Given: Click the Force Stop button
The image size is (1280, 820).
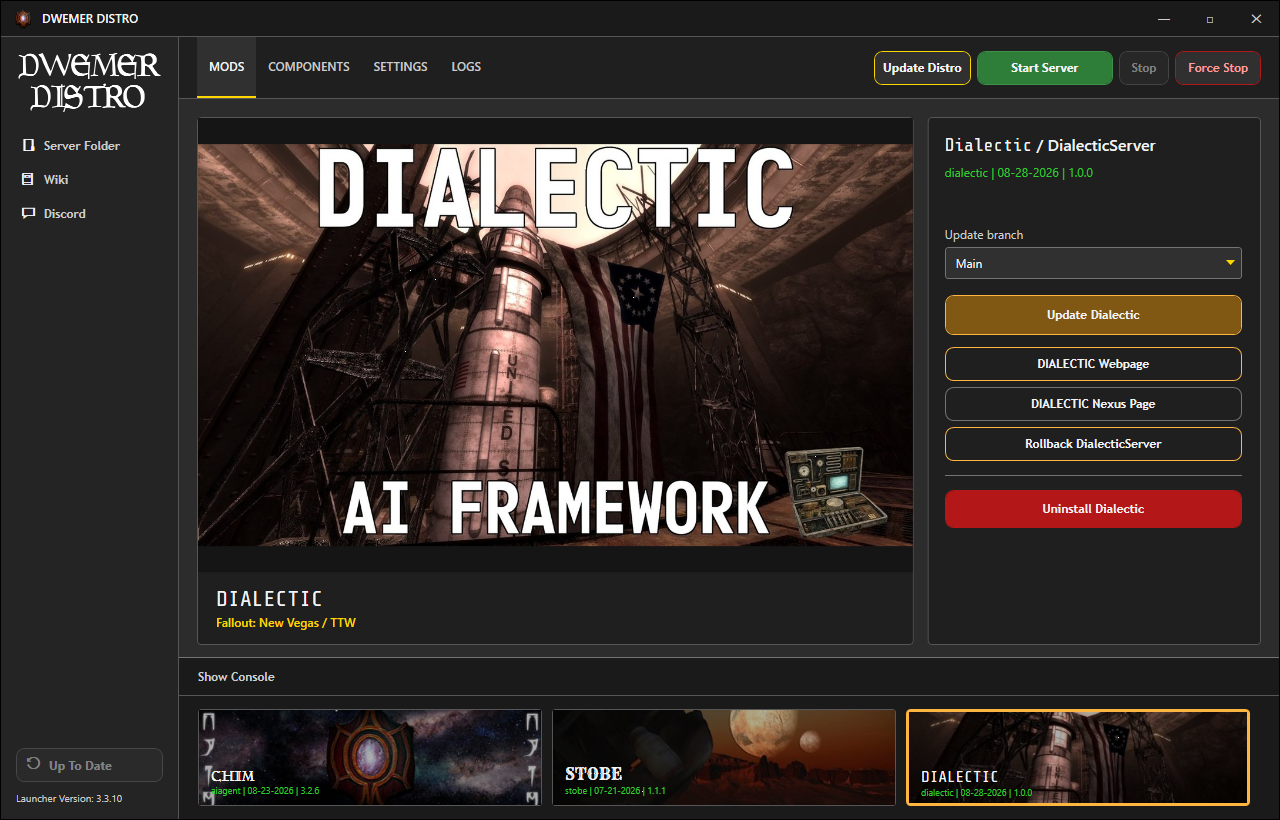Looking at the screenshot, I should pyautogui.click(x=1218, y=68).
